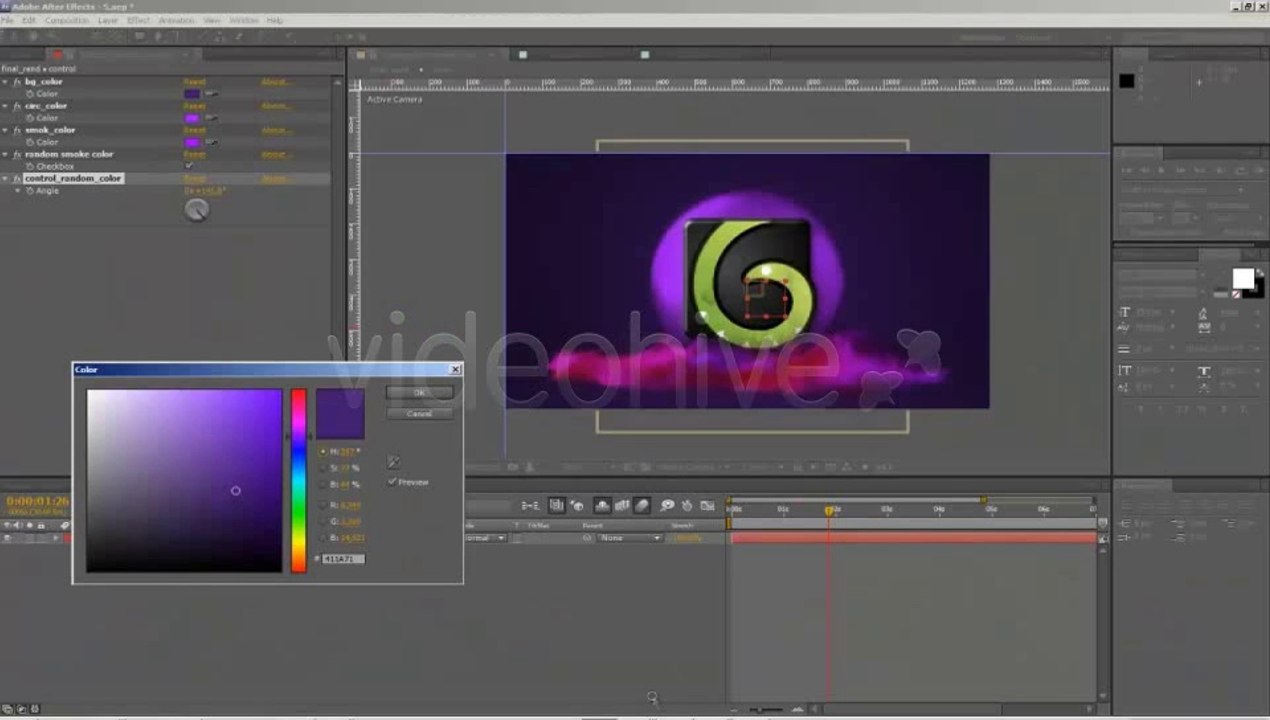Click the Angle dial control
The height and width of the screenshot is (720, 1270).
coord(197,210)
